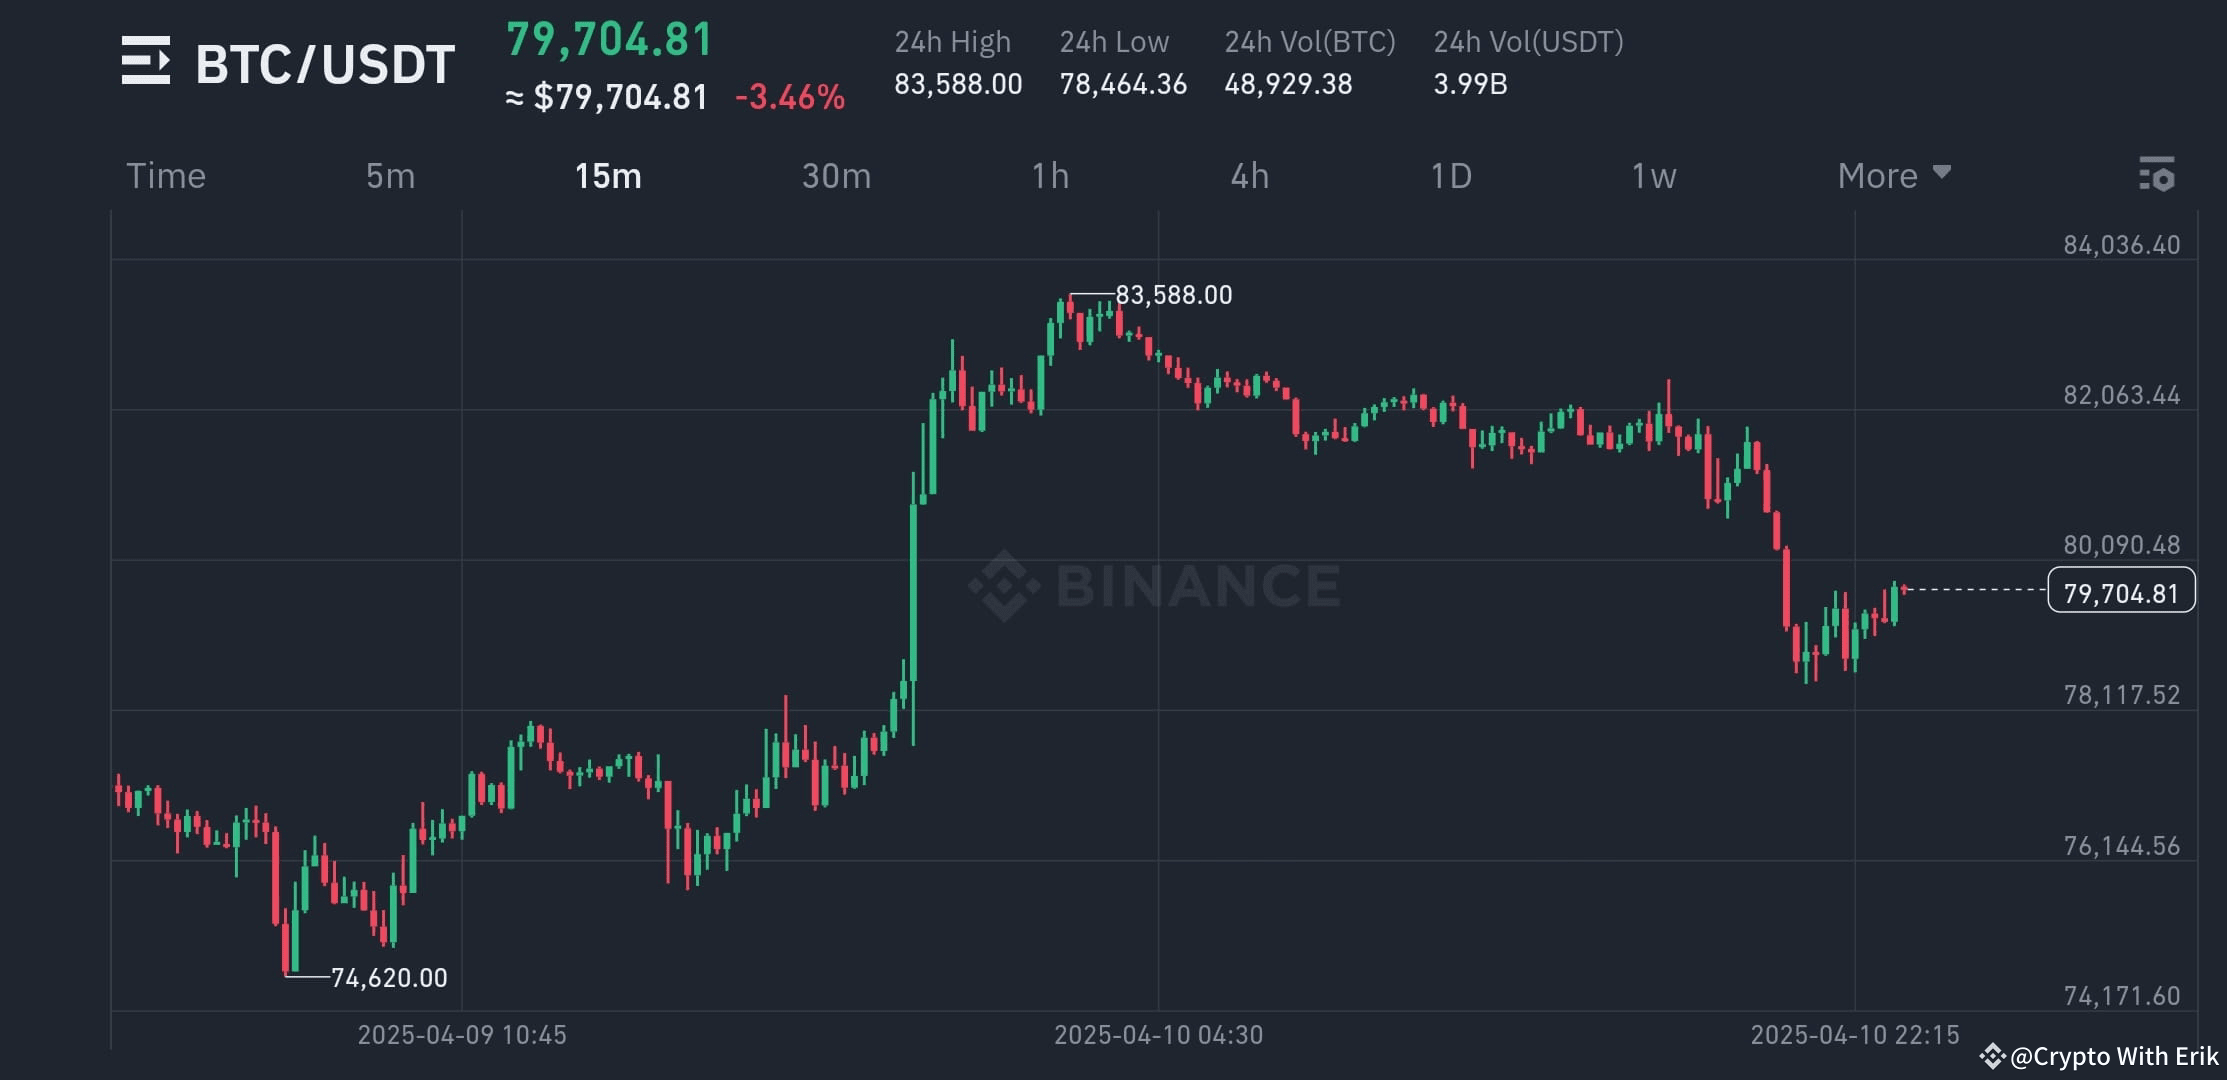This screenshot has height=1080, width=2227.
Task: Select the 1h timeframe
Action: coord(1050,175)
